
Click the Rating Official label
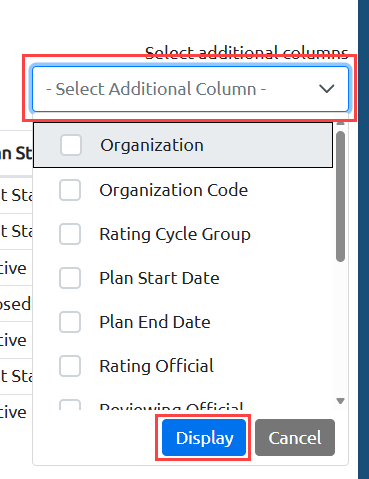coord(157,366)
